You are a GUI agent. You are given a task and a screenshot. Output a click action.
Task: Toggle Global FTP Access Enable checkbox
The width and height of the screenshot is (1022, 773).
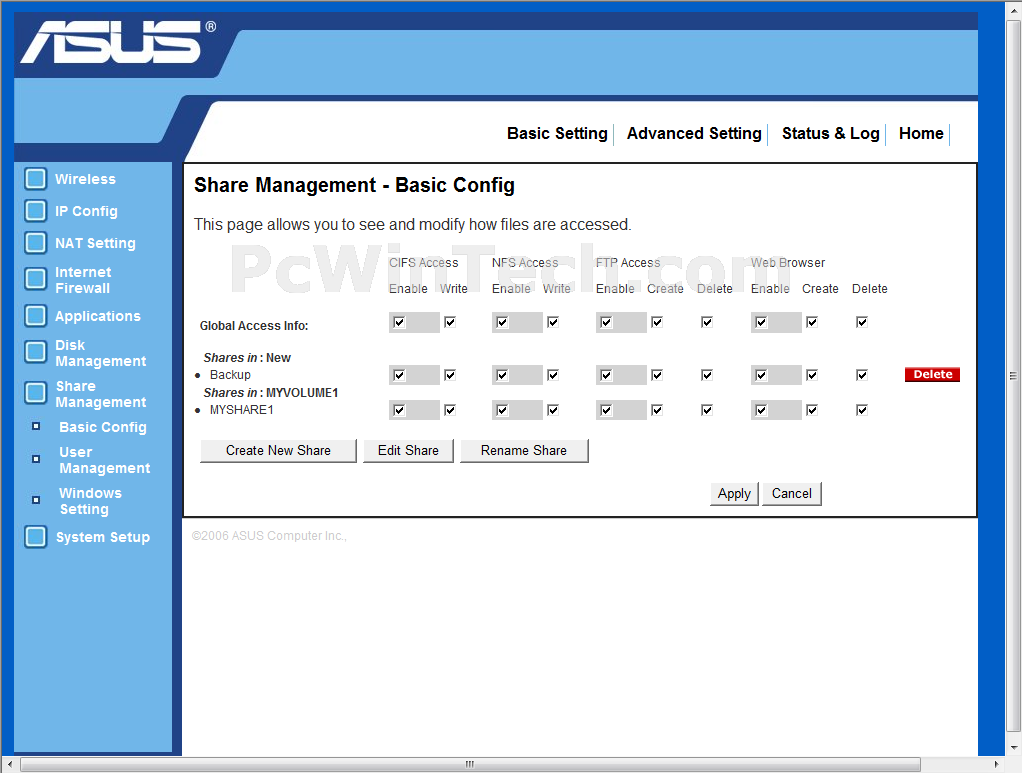click(x=606, y=322)
